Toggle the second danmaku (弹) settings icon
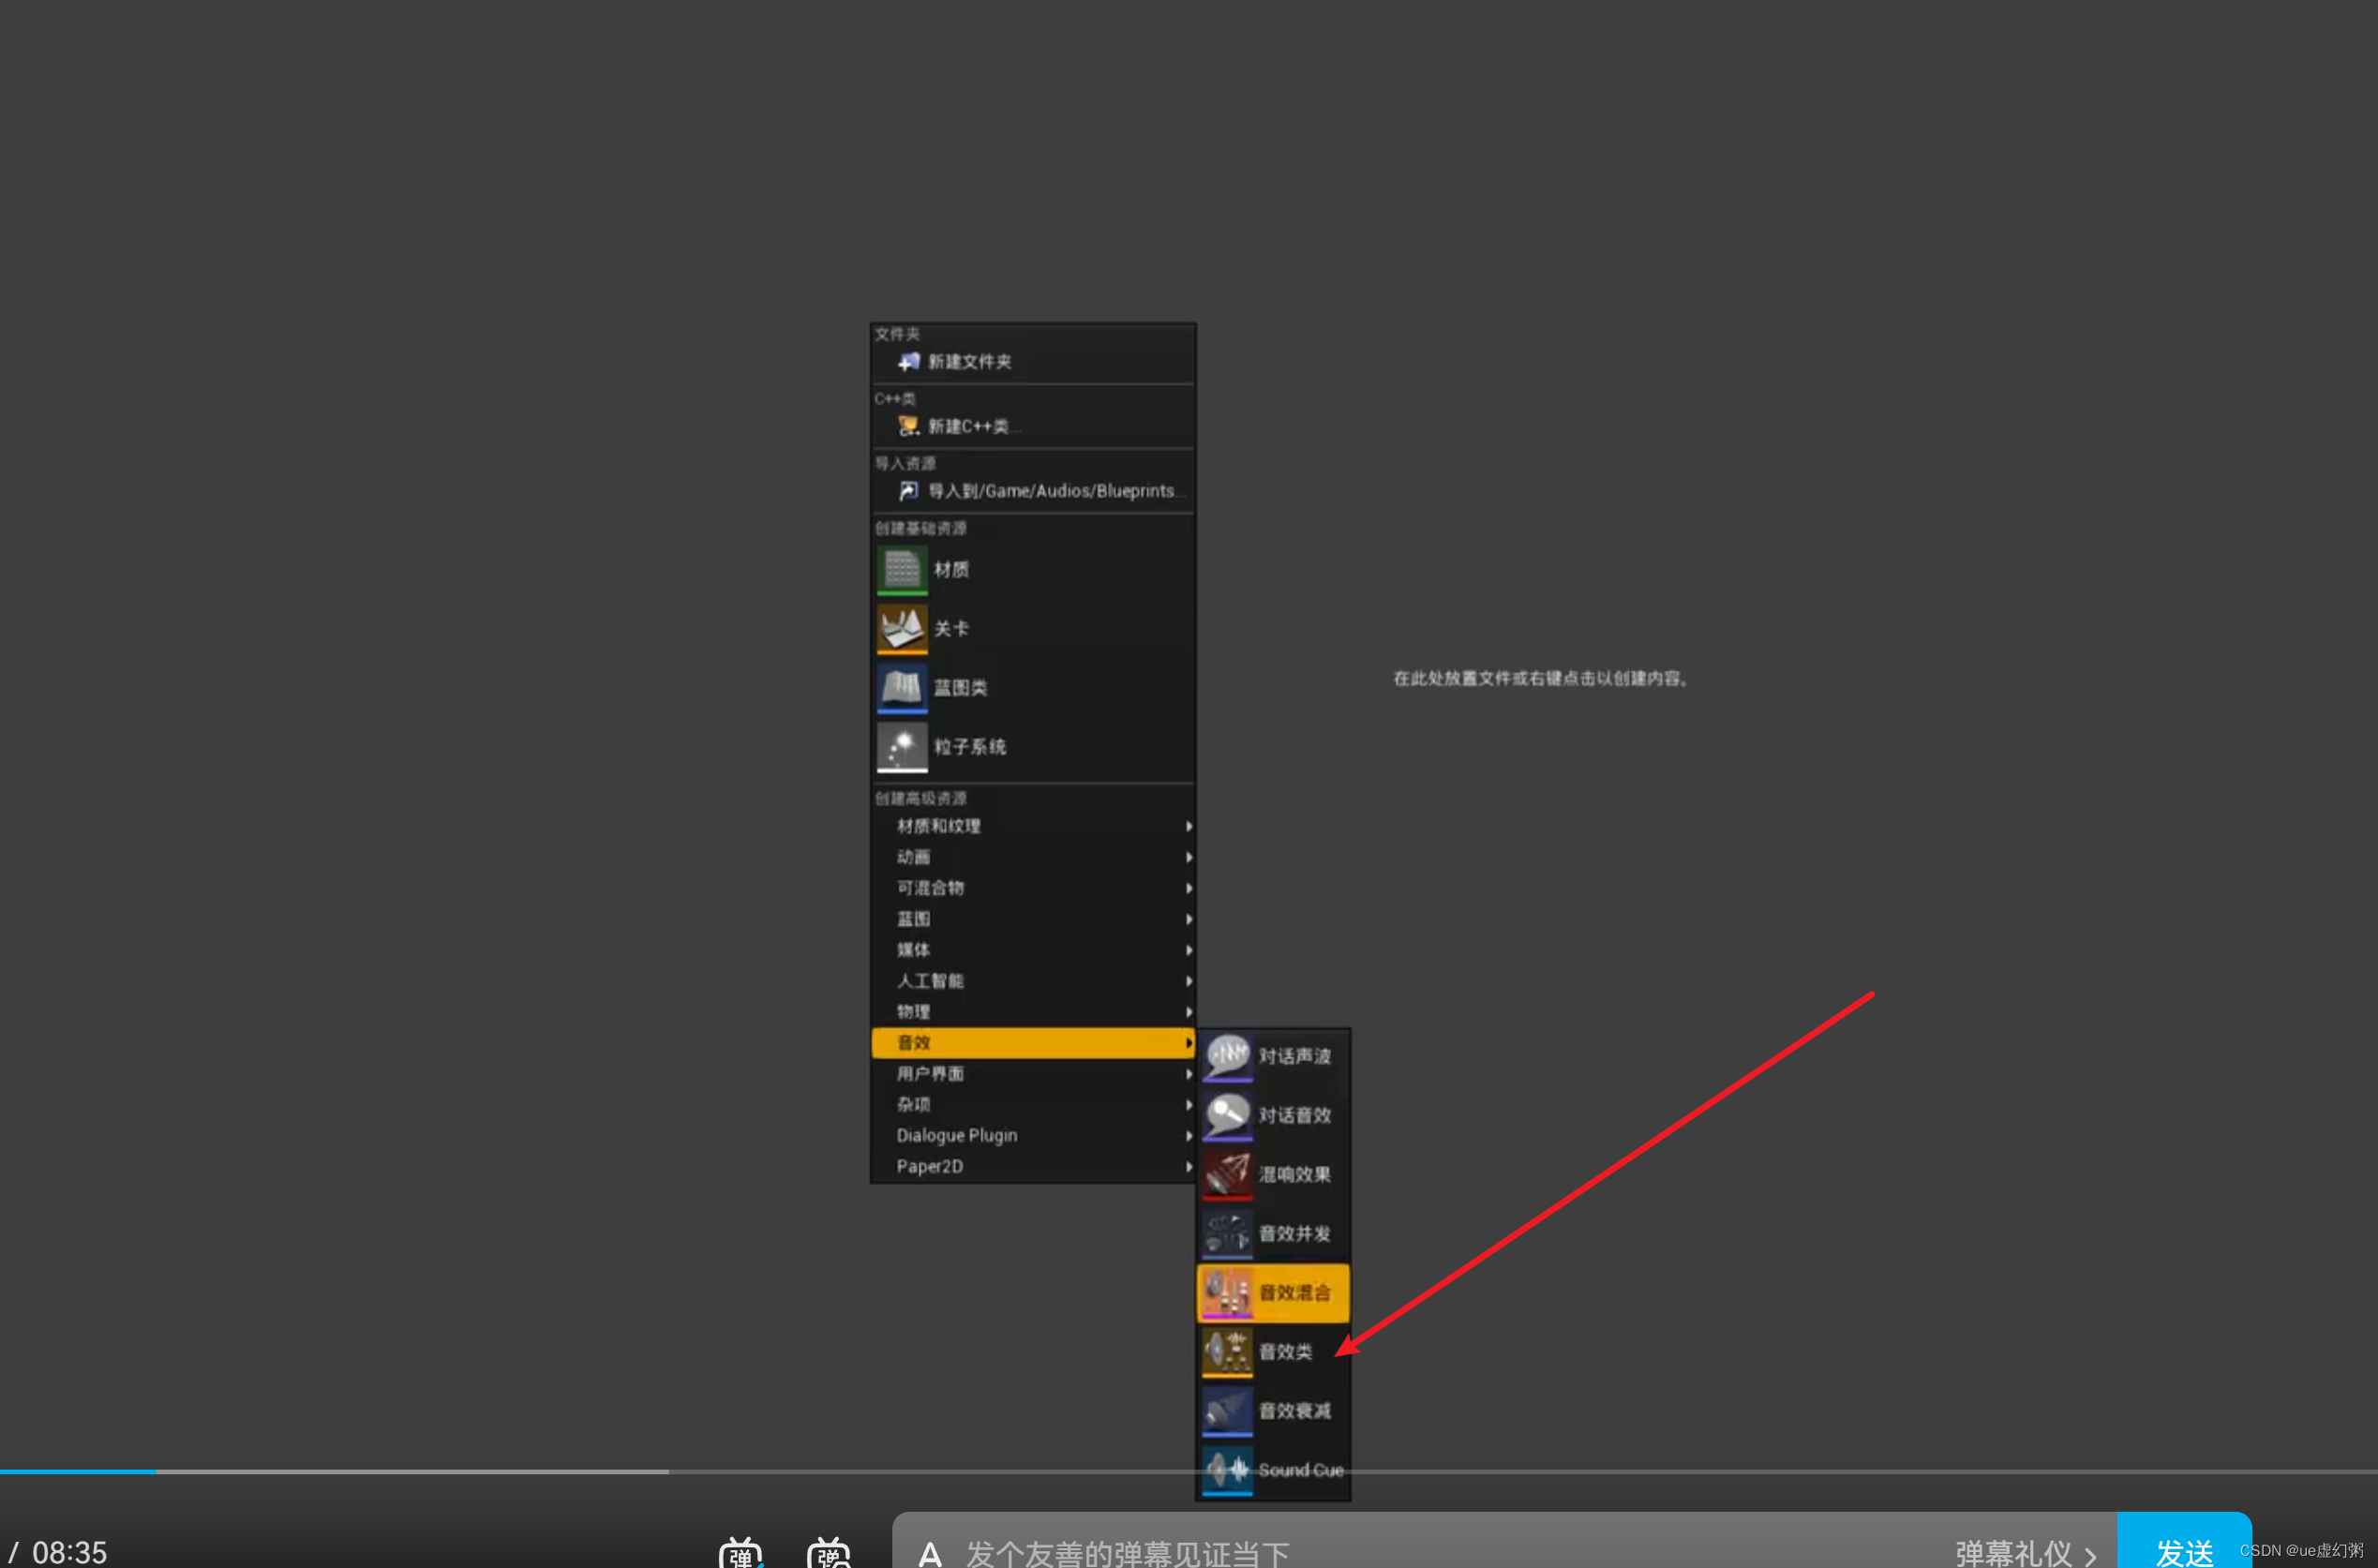The height and width of the screenshot is (1568, 2378). click(828, 1552)
